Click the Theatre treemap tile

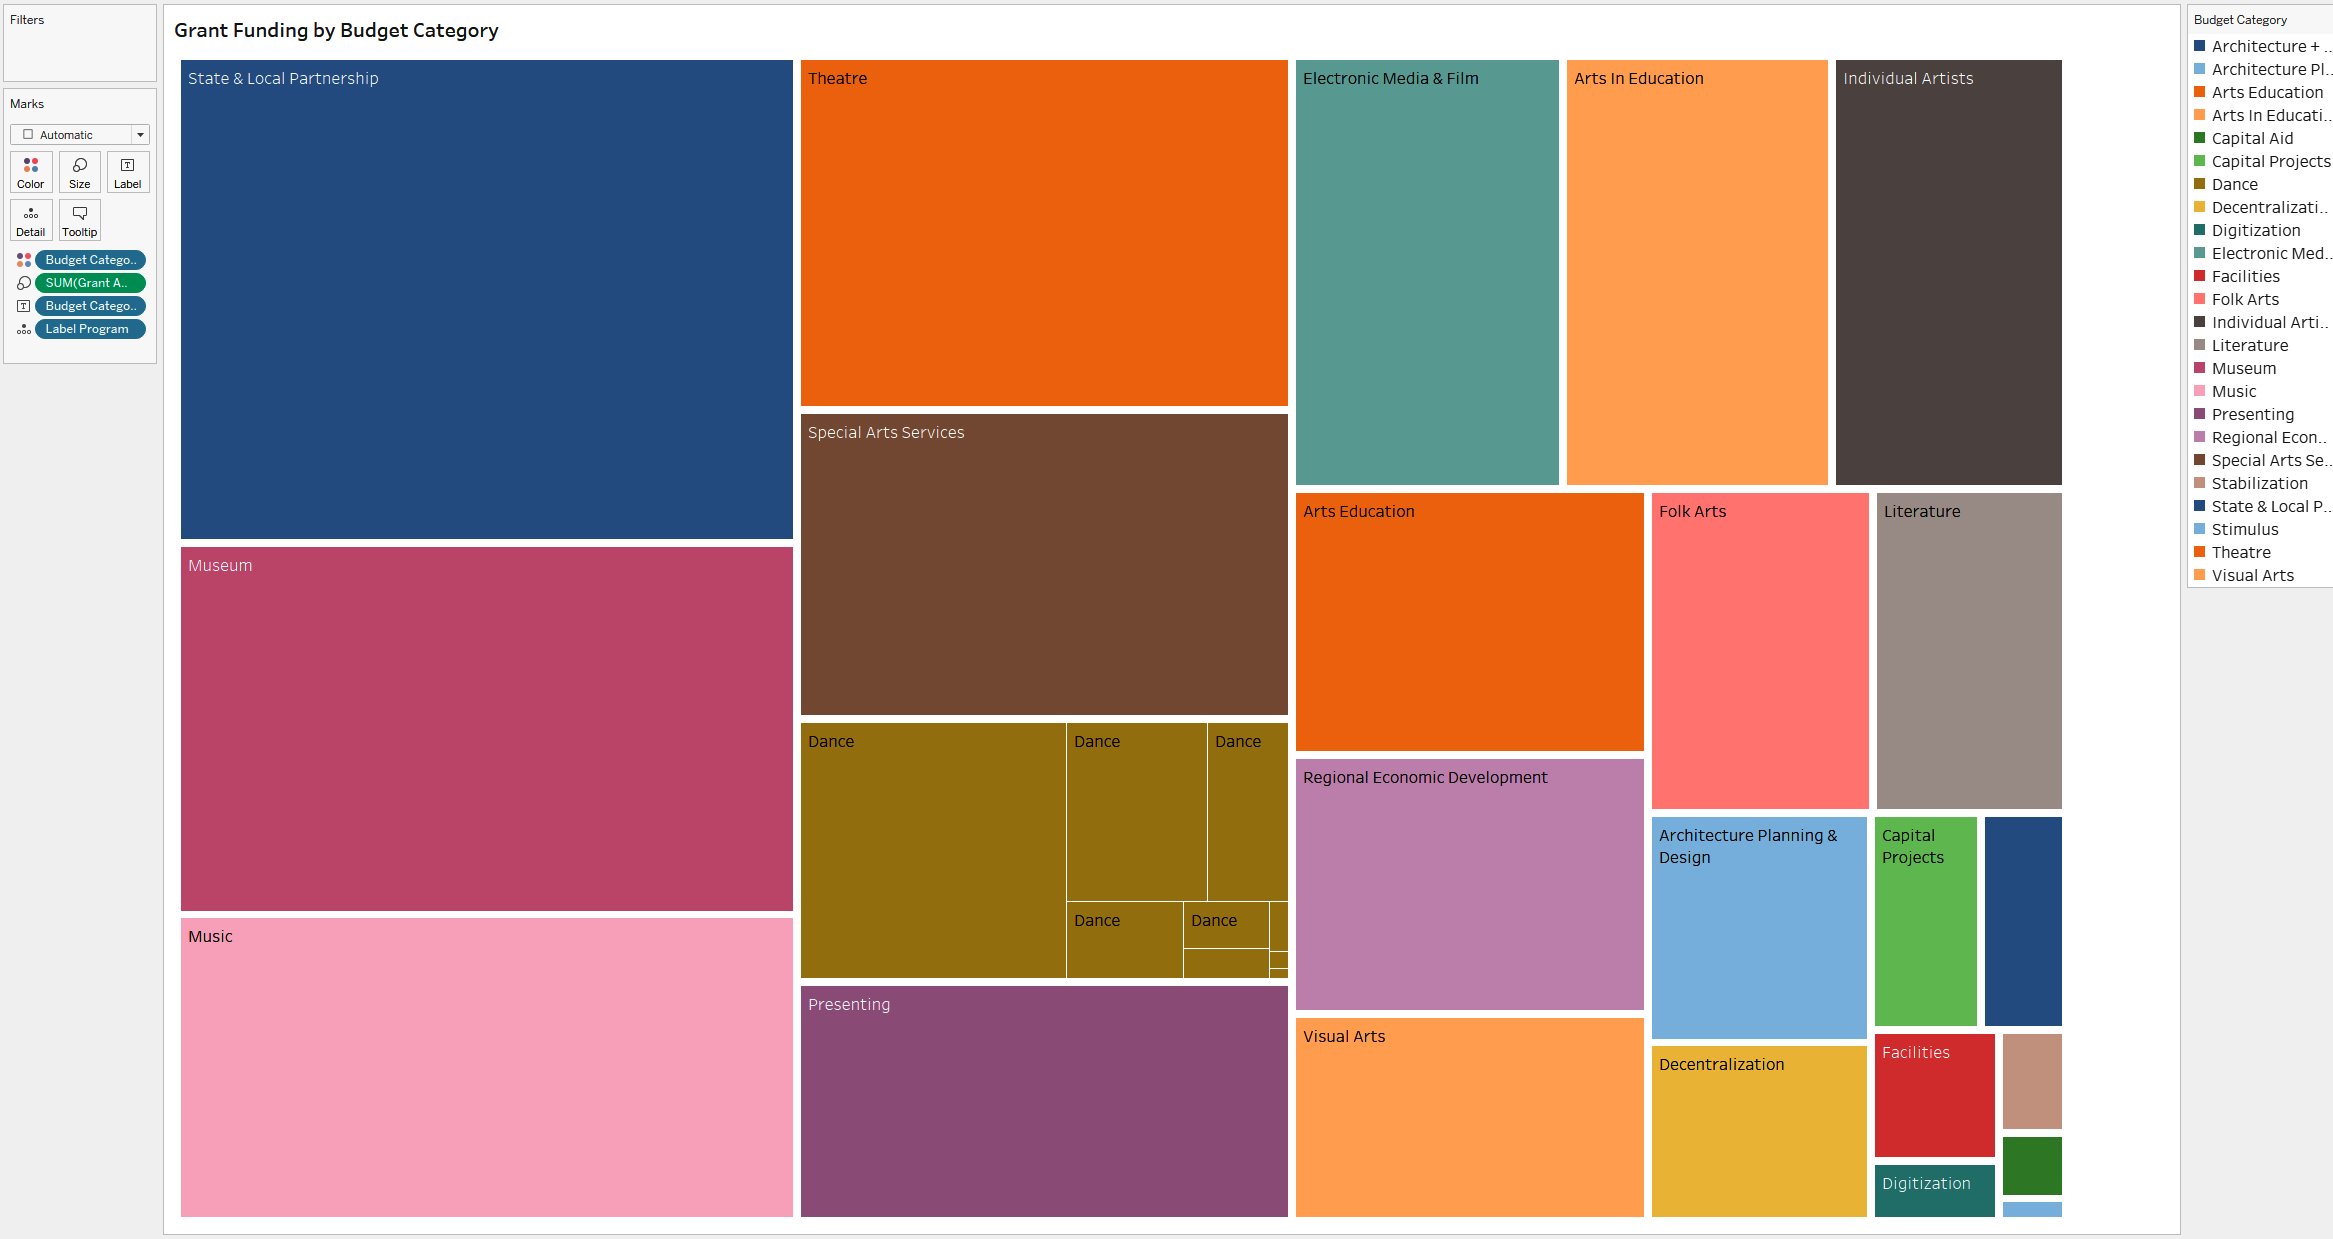click(1044, 233)
